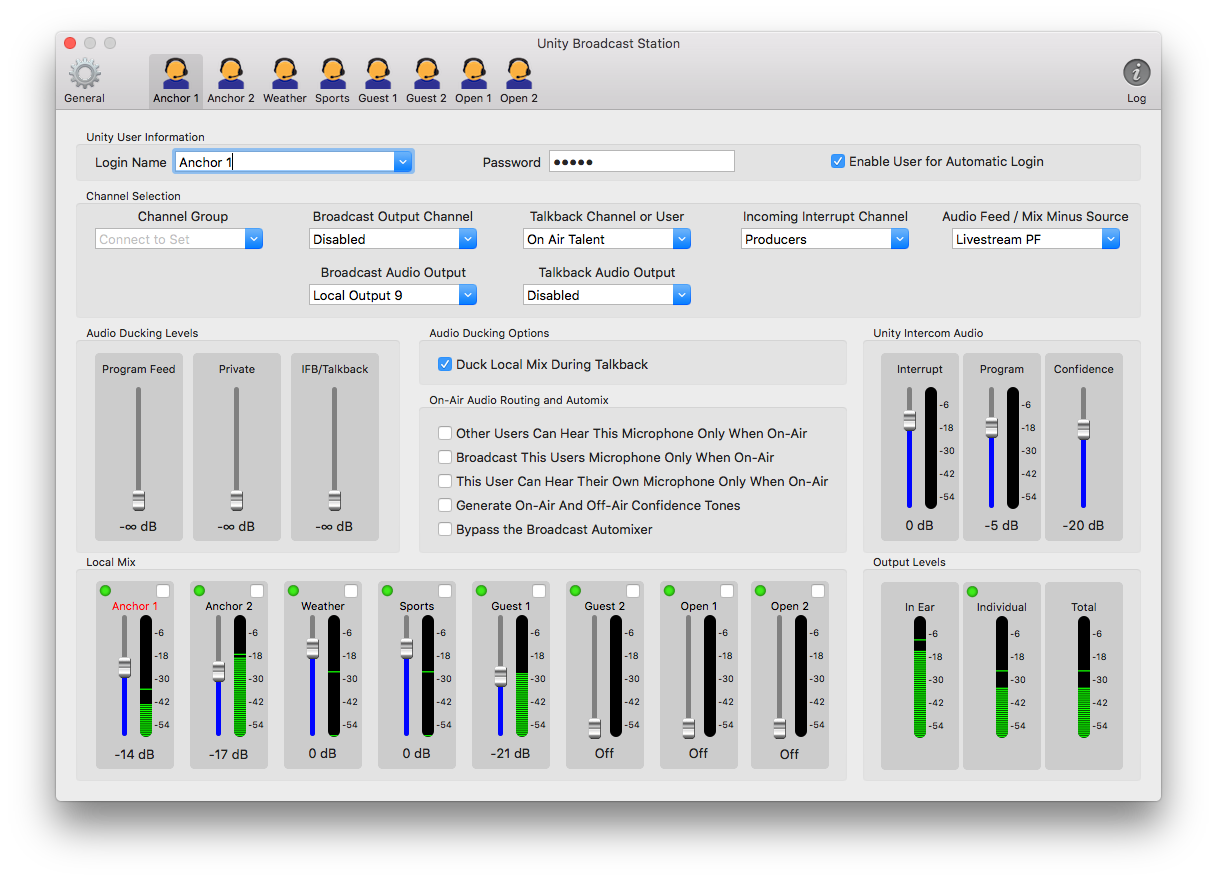Click the Anchor 1 local mix fader handle
Image resolution: width=1217 pixels, height=881 pixels.
point(124,667)
